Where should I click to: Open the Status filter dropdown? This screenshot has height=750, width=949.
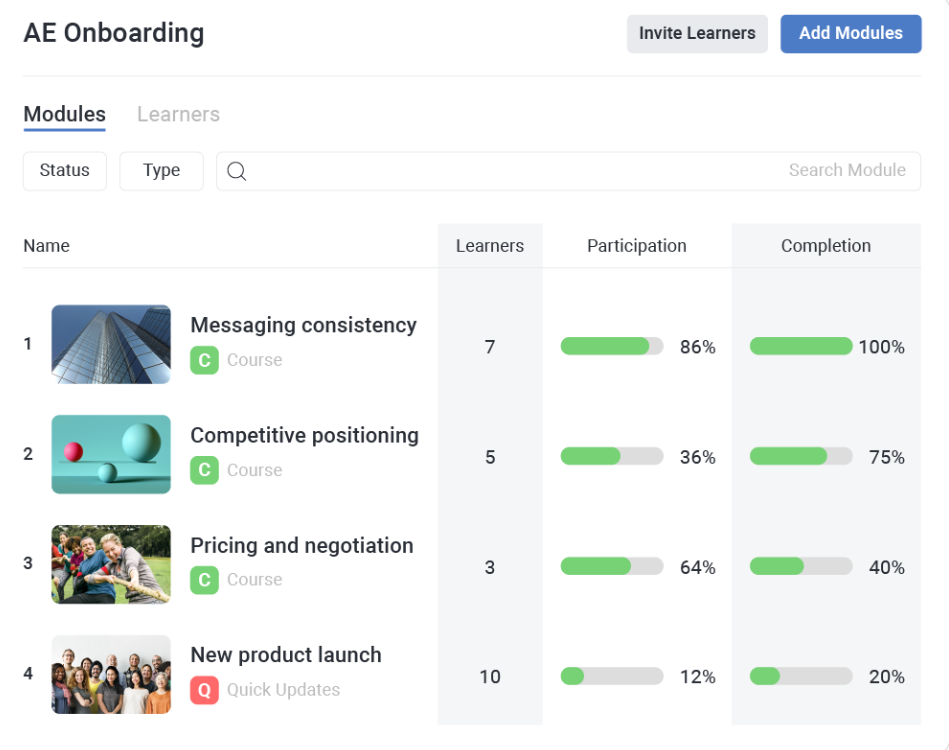point(65,171)
